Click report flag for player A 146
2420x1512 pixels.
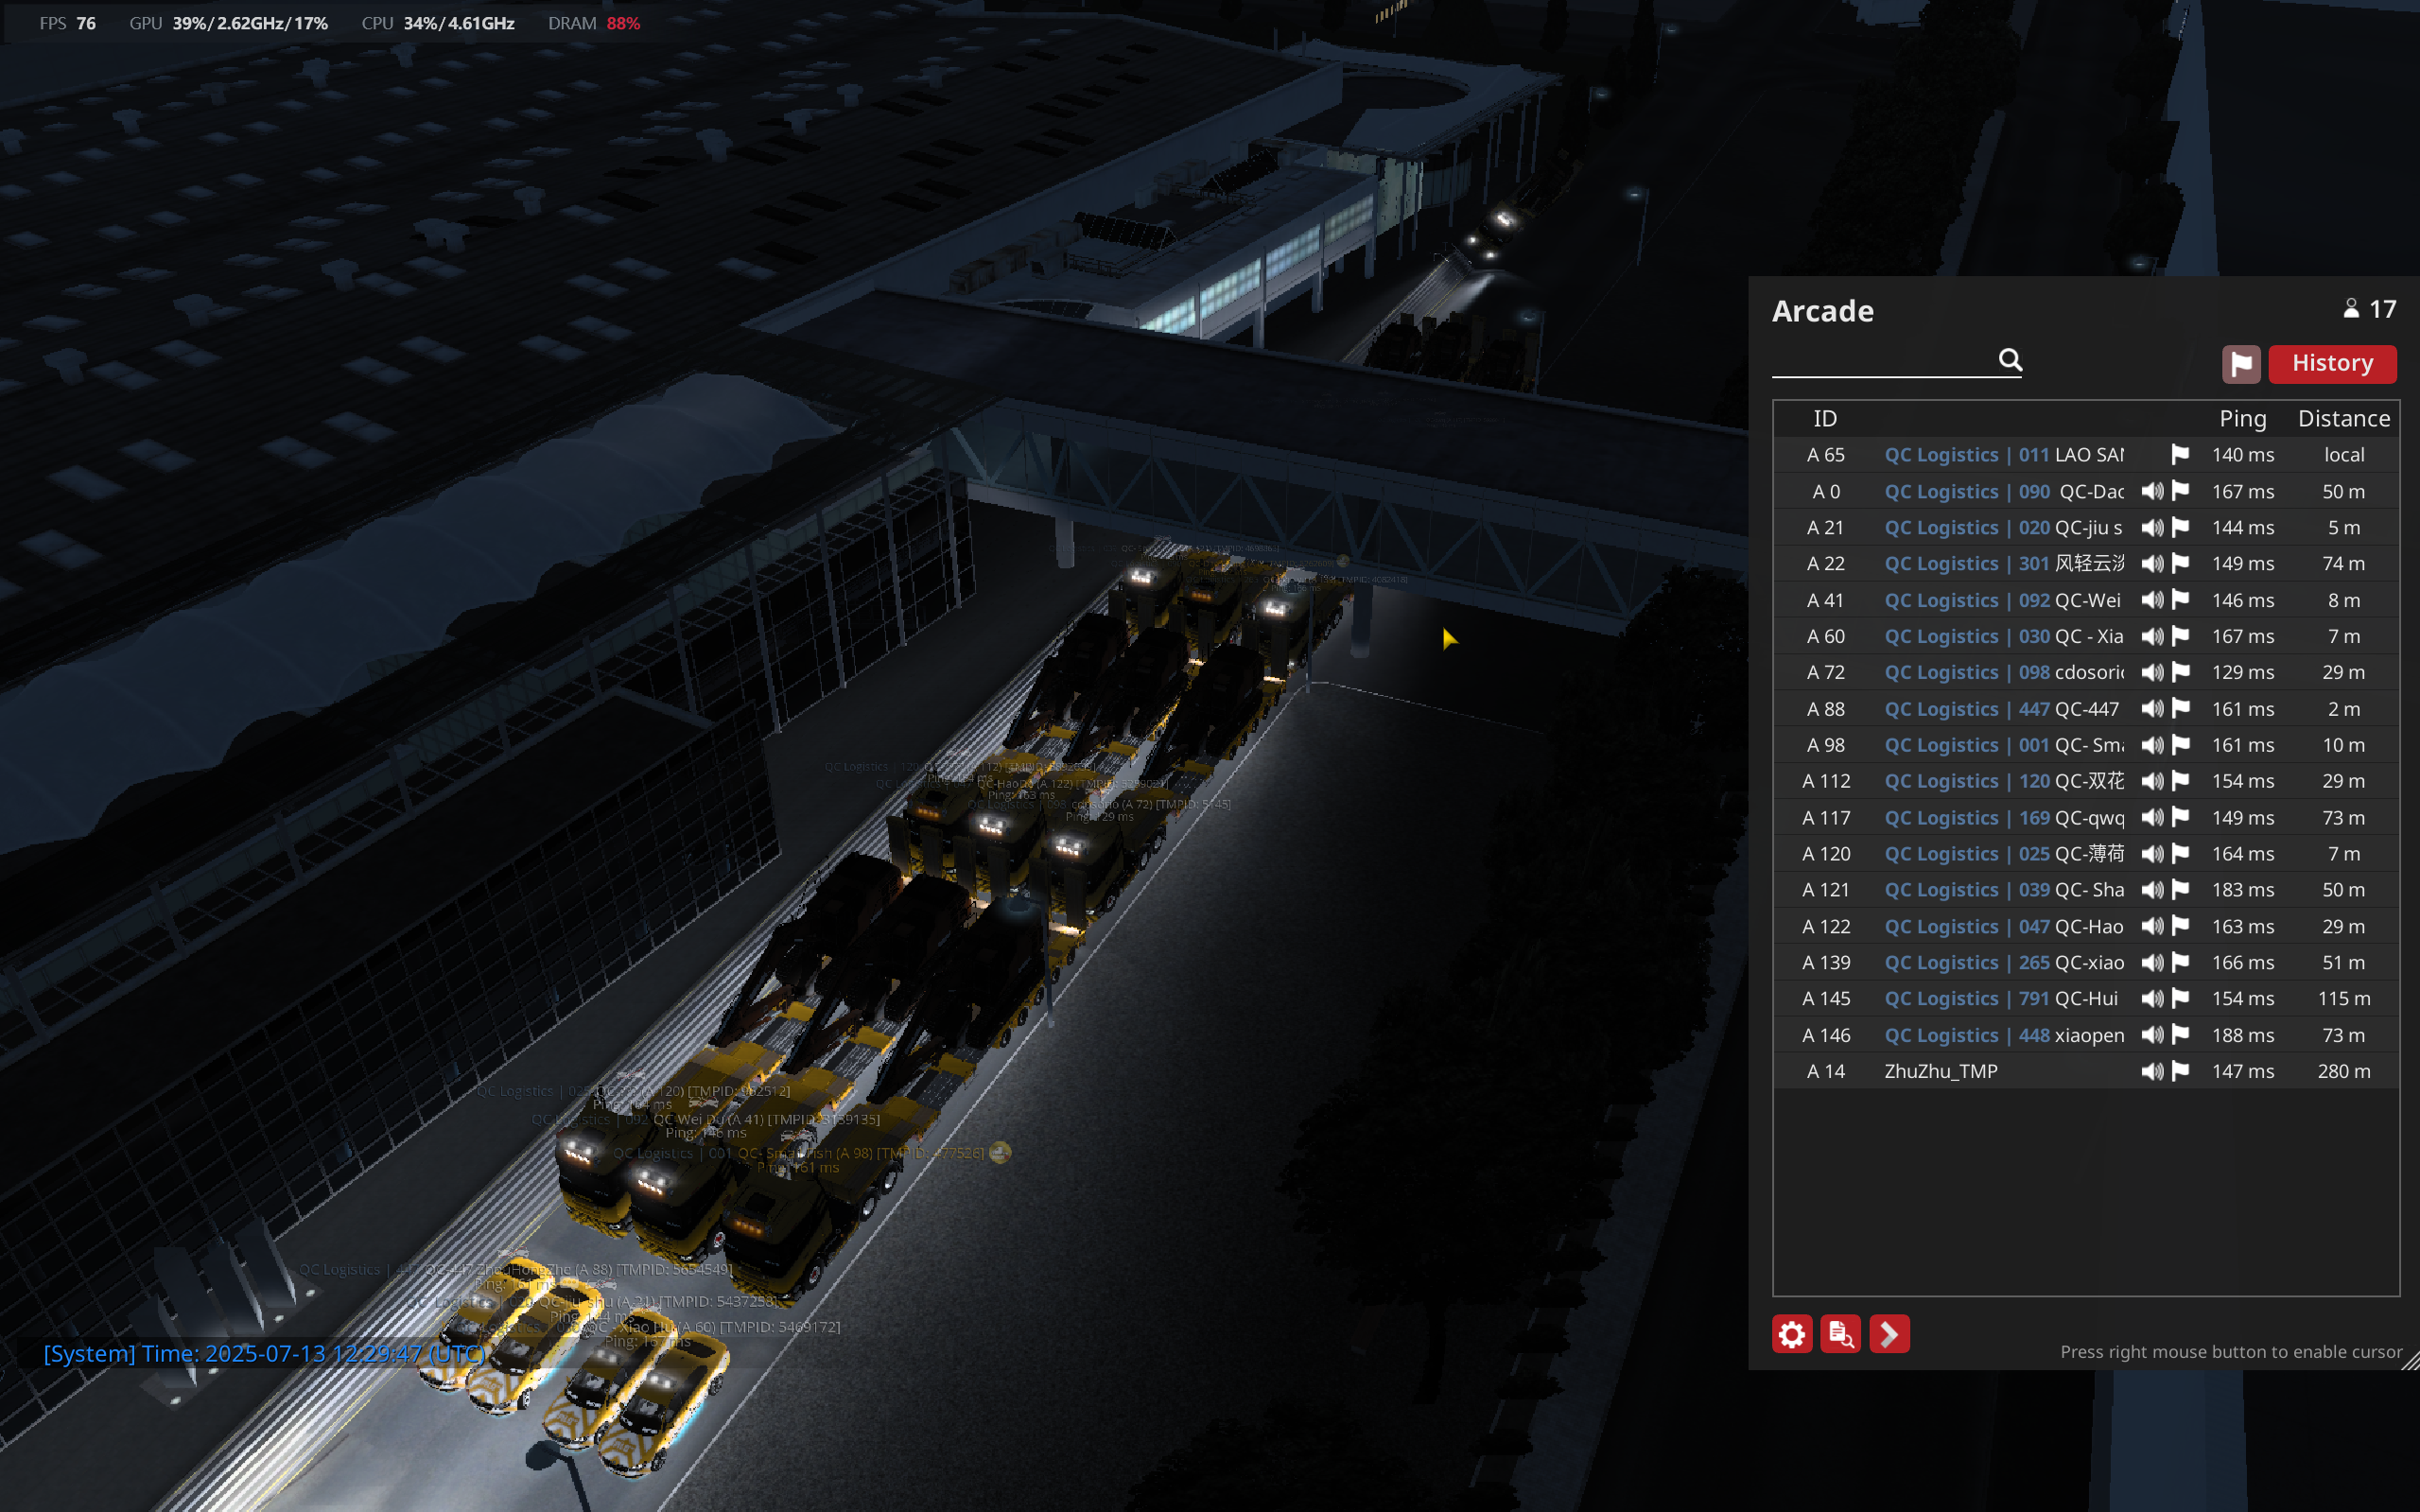click(2180, 1035)
